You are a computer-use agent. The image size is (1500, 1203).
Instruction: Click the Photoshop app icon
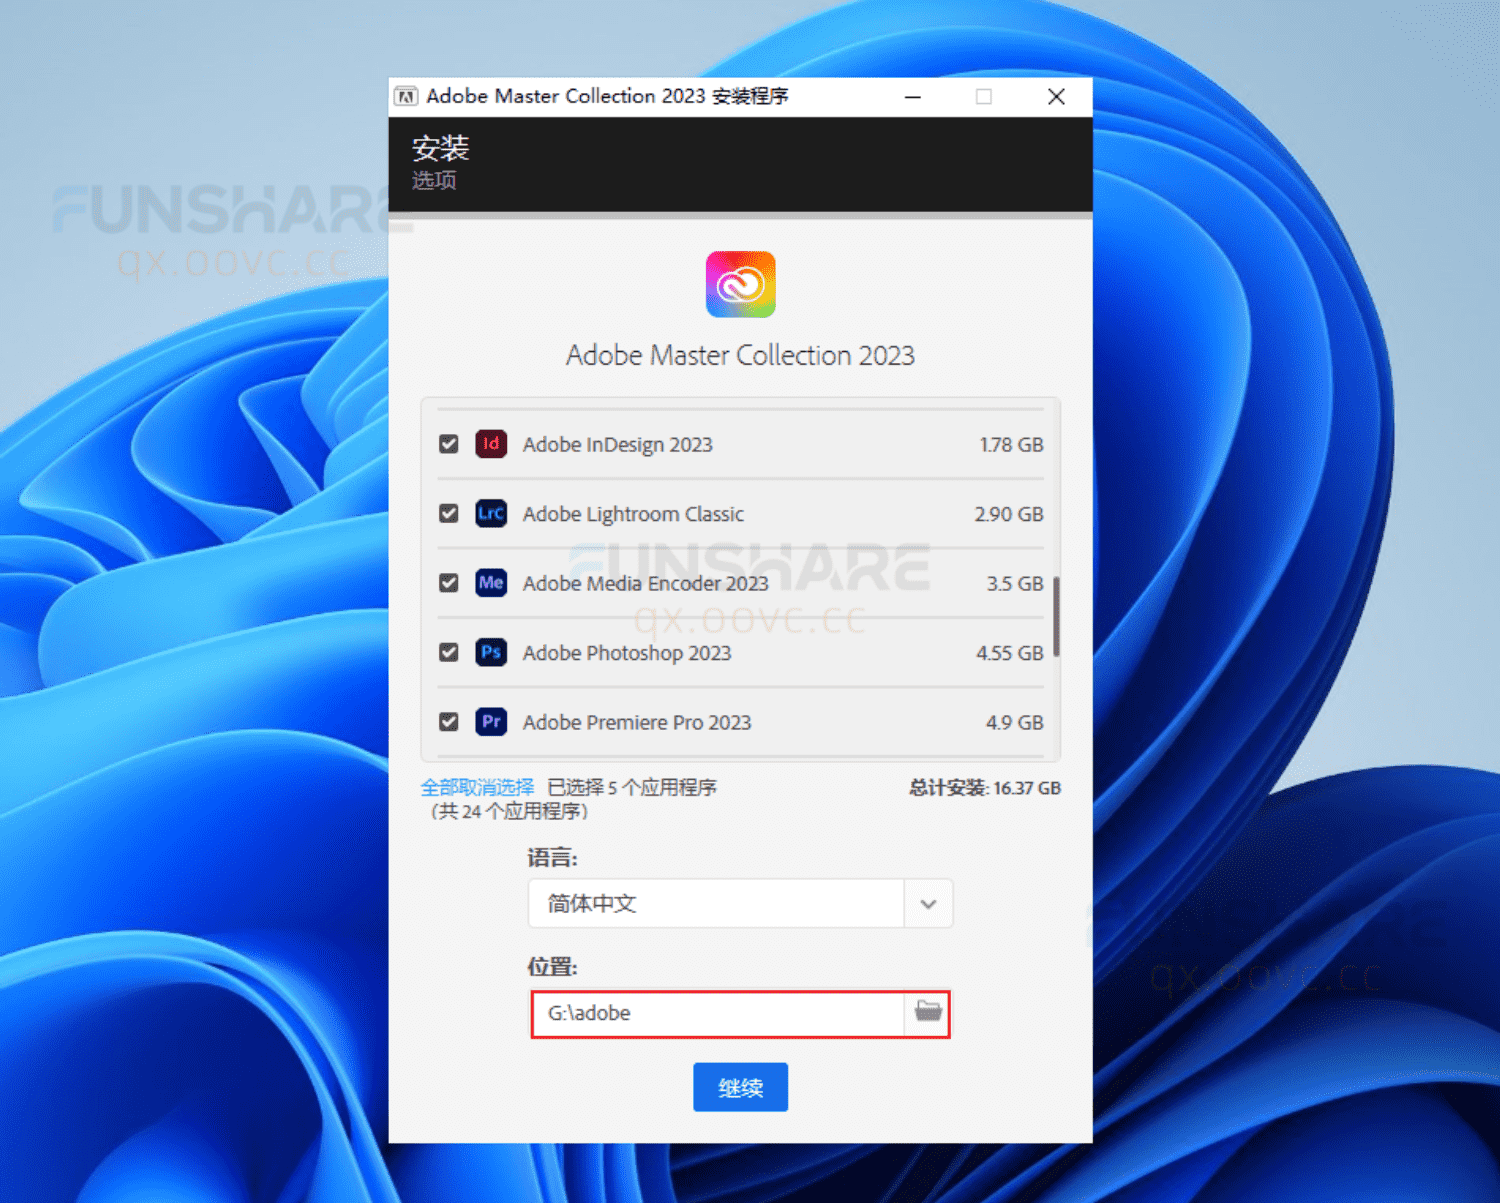click(490, 653)
